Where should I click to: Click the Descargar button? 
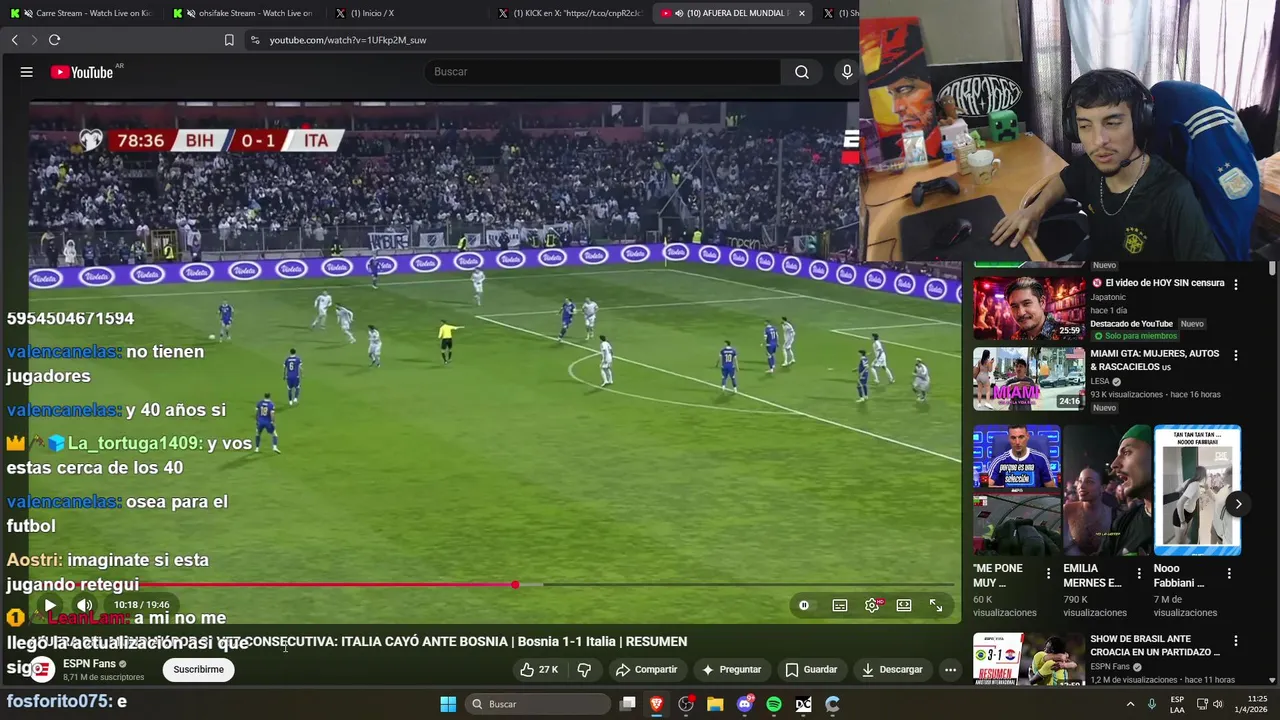pos(892,669)
